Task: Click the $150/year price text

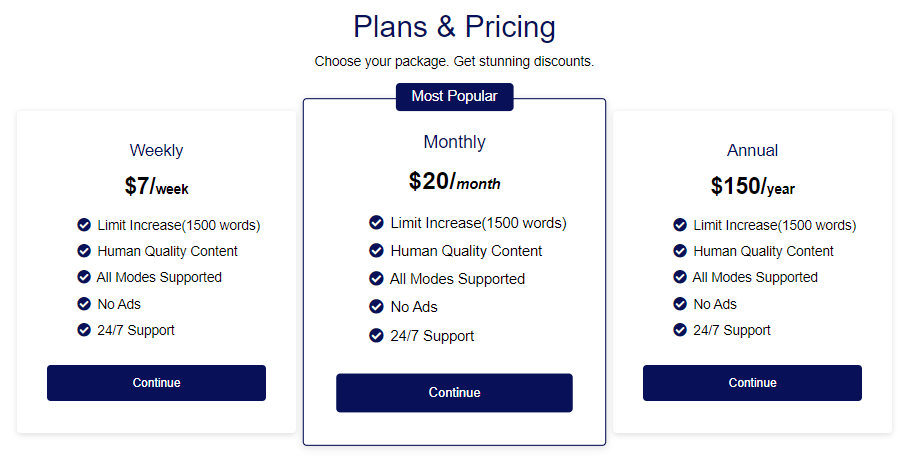Action: (752, 187)
